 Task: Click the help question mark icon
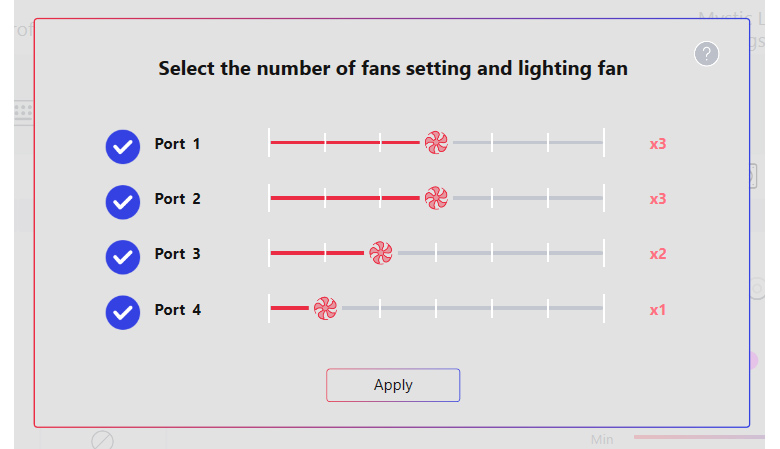pyautogui.click(x=706, y=54)
